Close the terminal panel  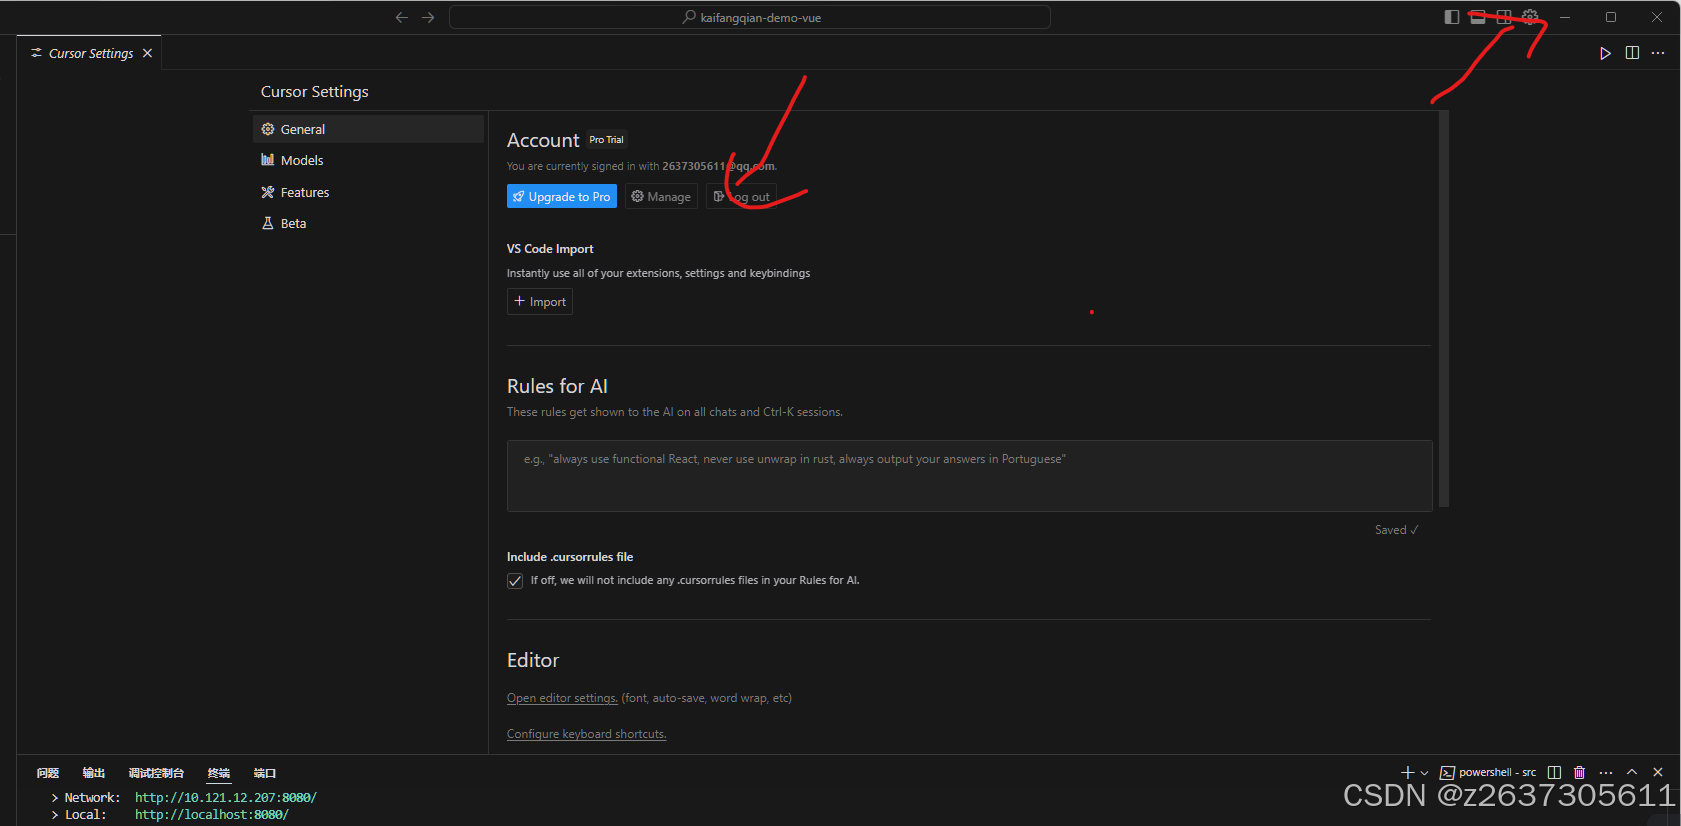1658,773
